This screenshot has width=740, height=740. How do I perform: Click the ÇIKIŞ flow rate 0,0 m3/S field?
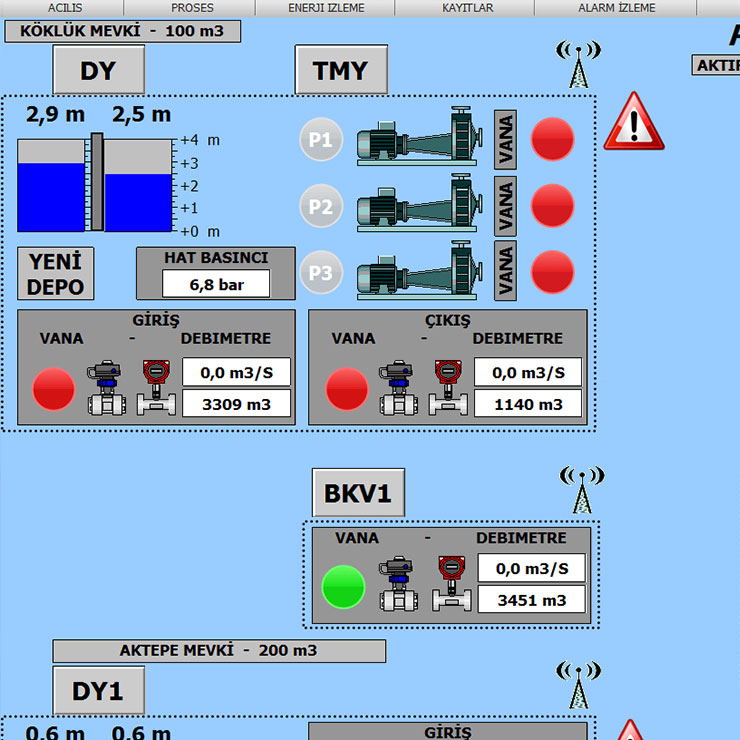(x=528, y=372)
